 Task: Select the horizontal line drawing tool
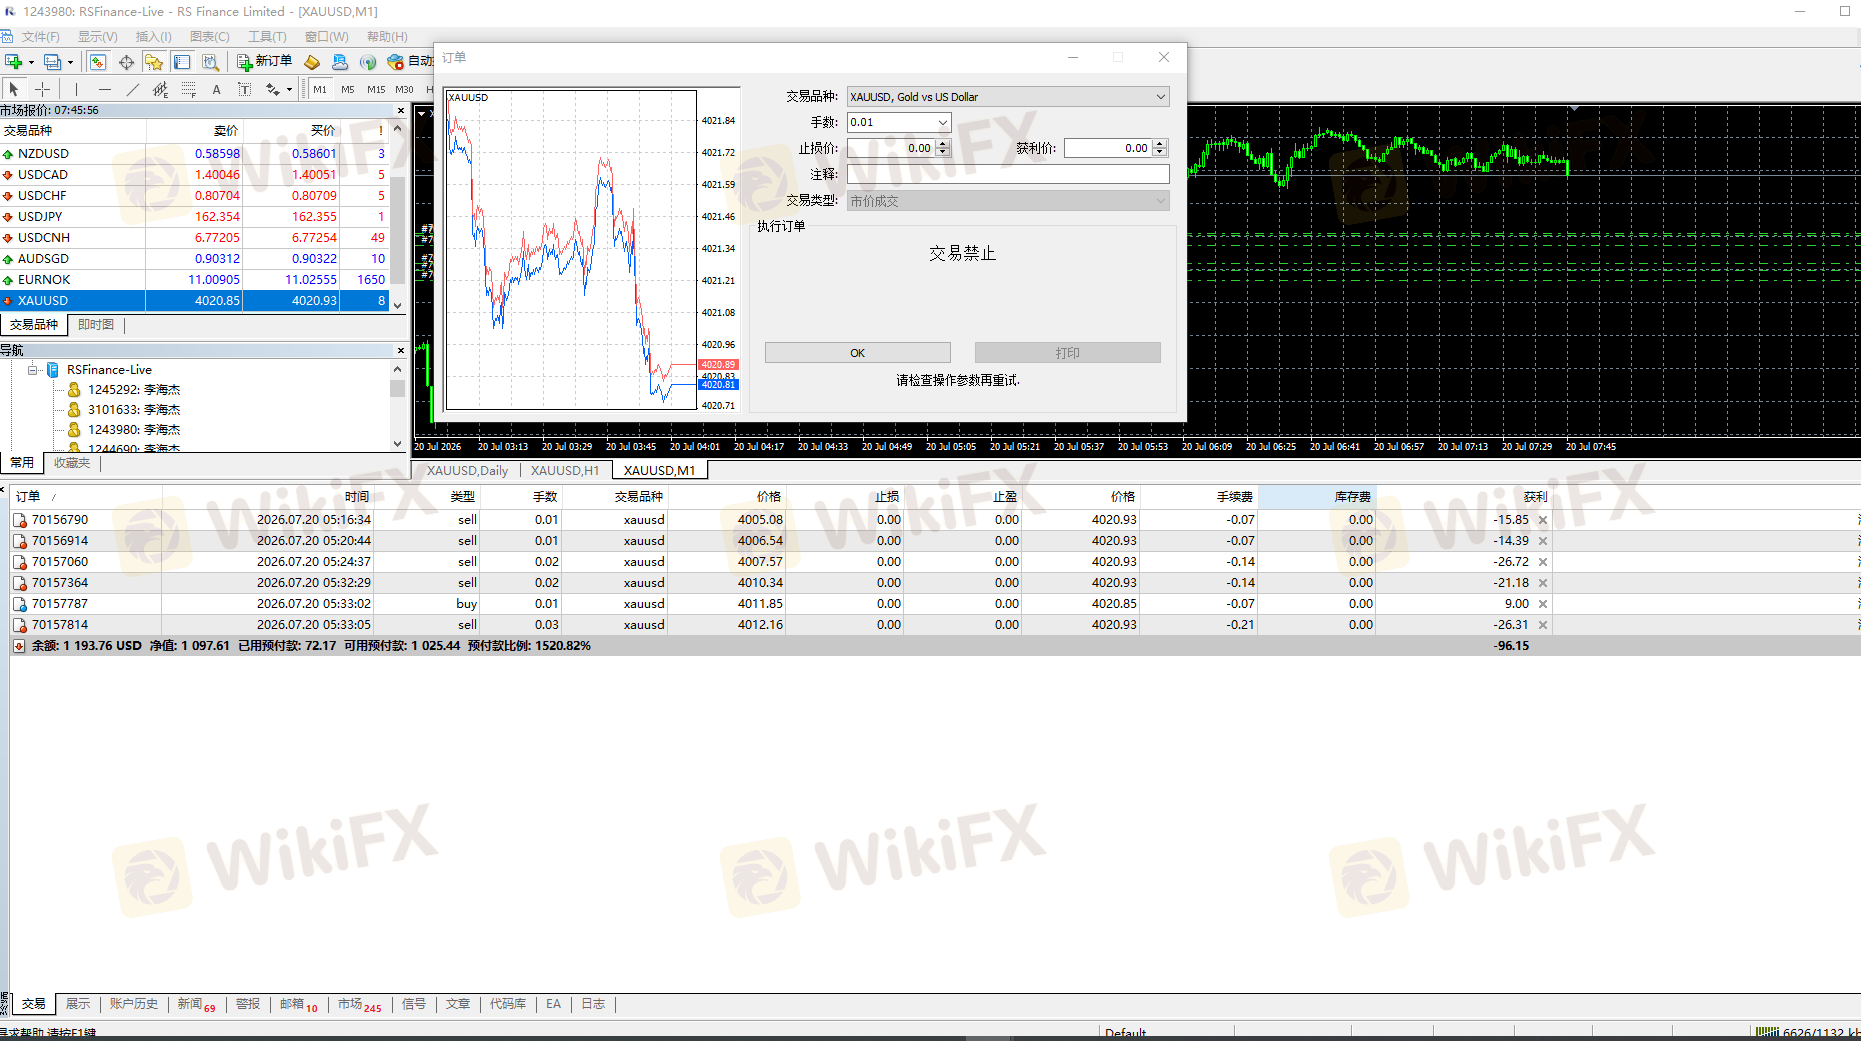coord(104,89)
